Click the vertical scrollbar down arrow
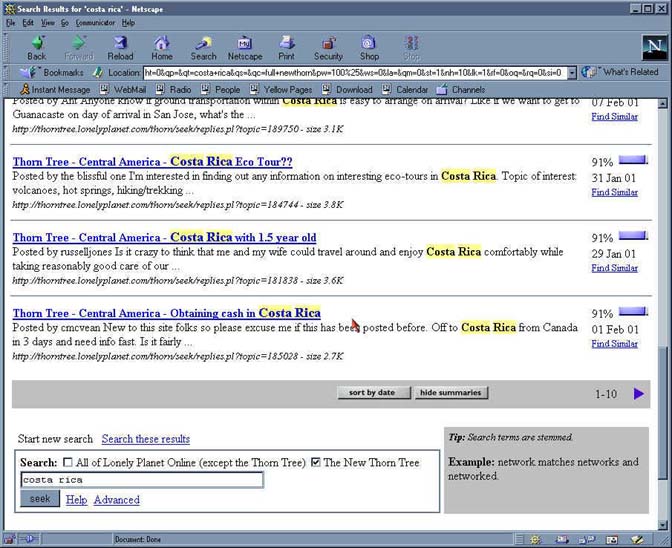Screen dimensions: 672x548 click(x=663, y=524)
